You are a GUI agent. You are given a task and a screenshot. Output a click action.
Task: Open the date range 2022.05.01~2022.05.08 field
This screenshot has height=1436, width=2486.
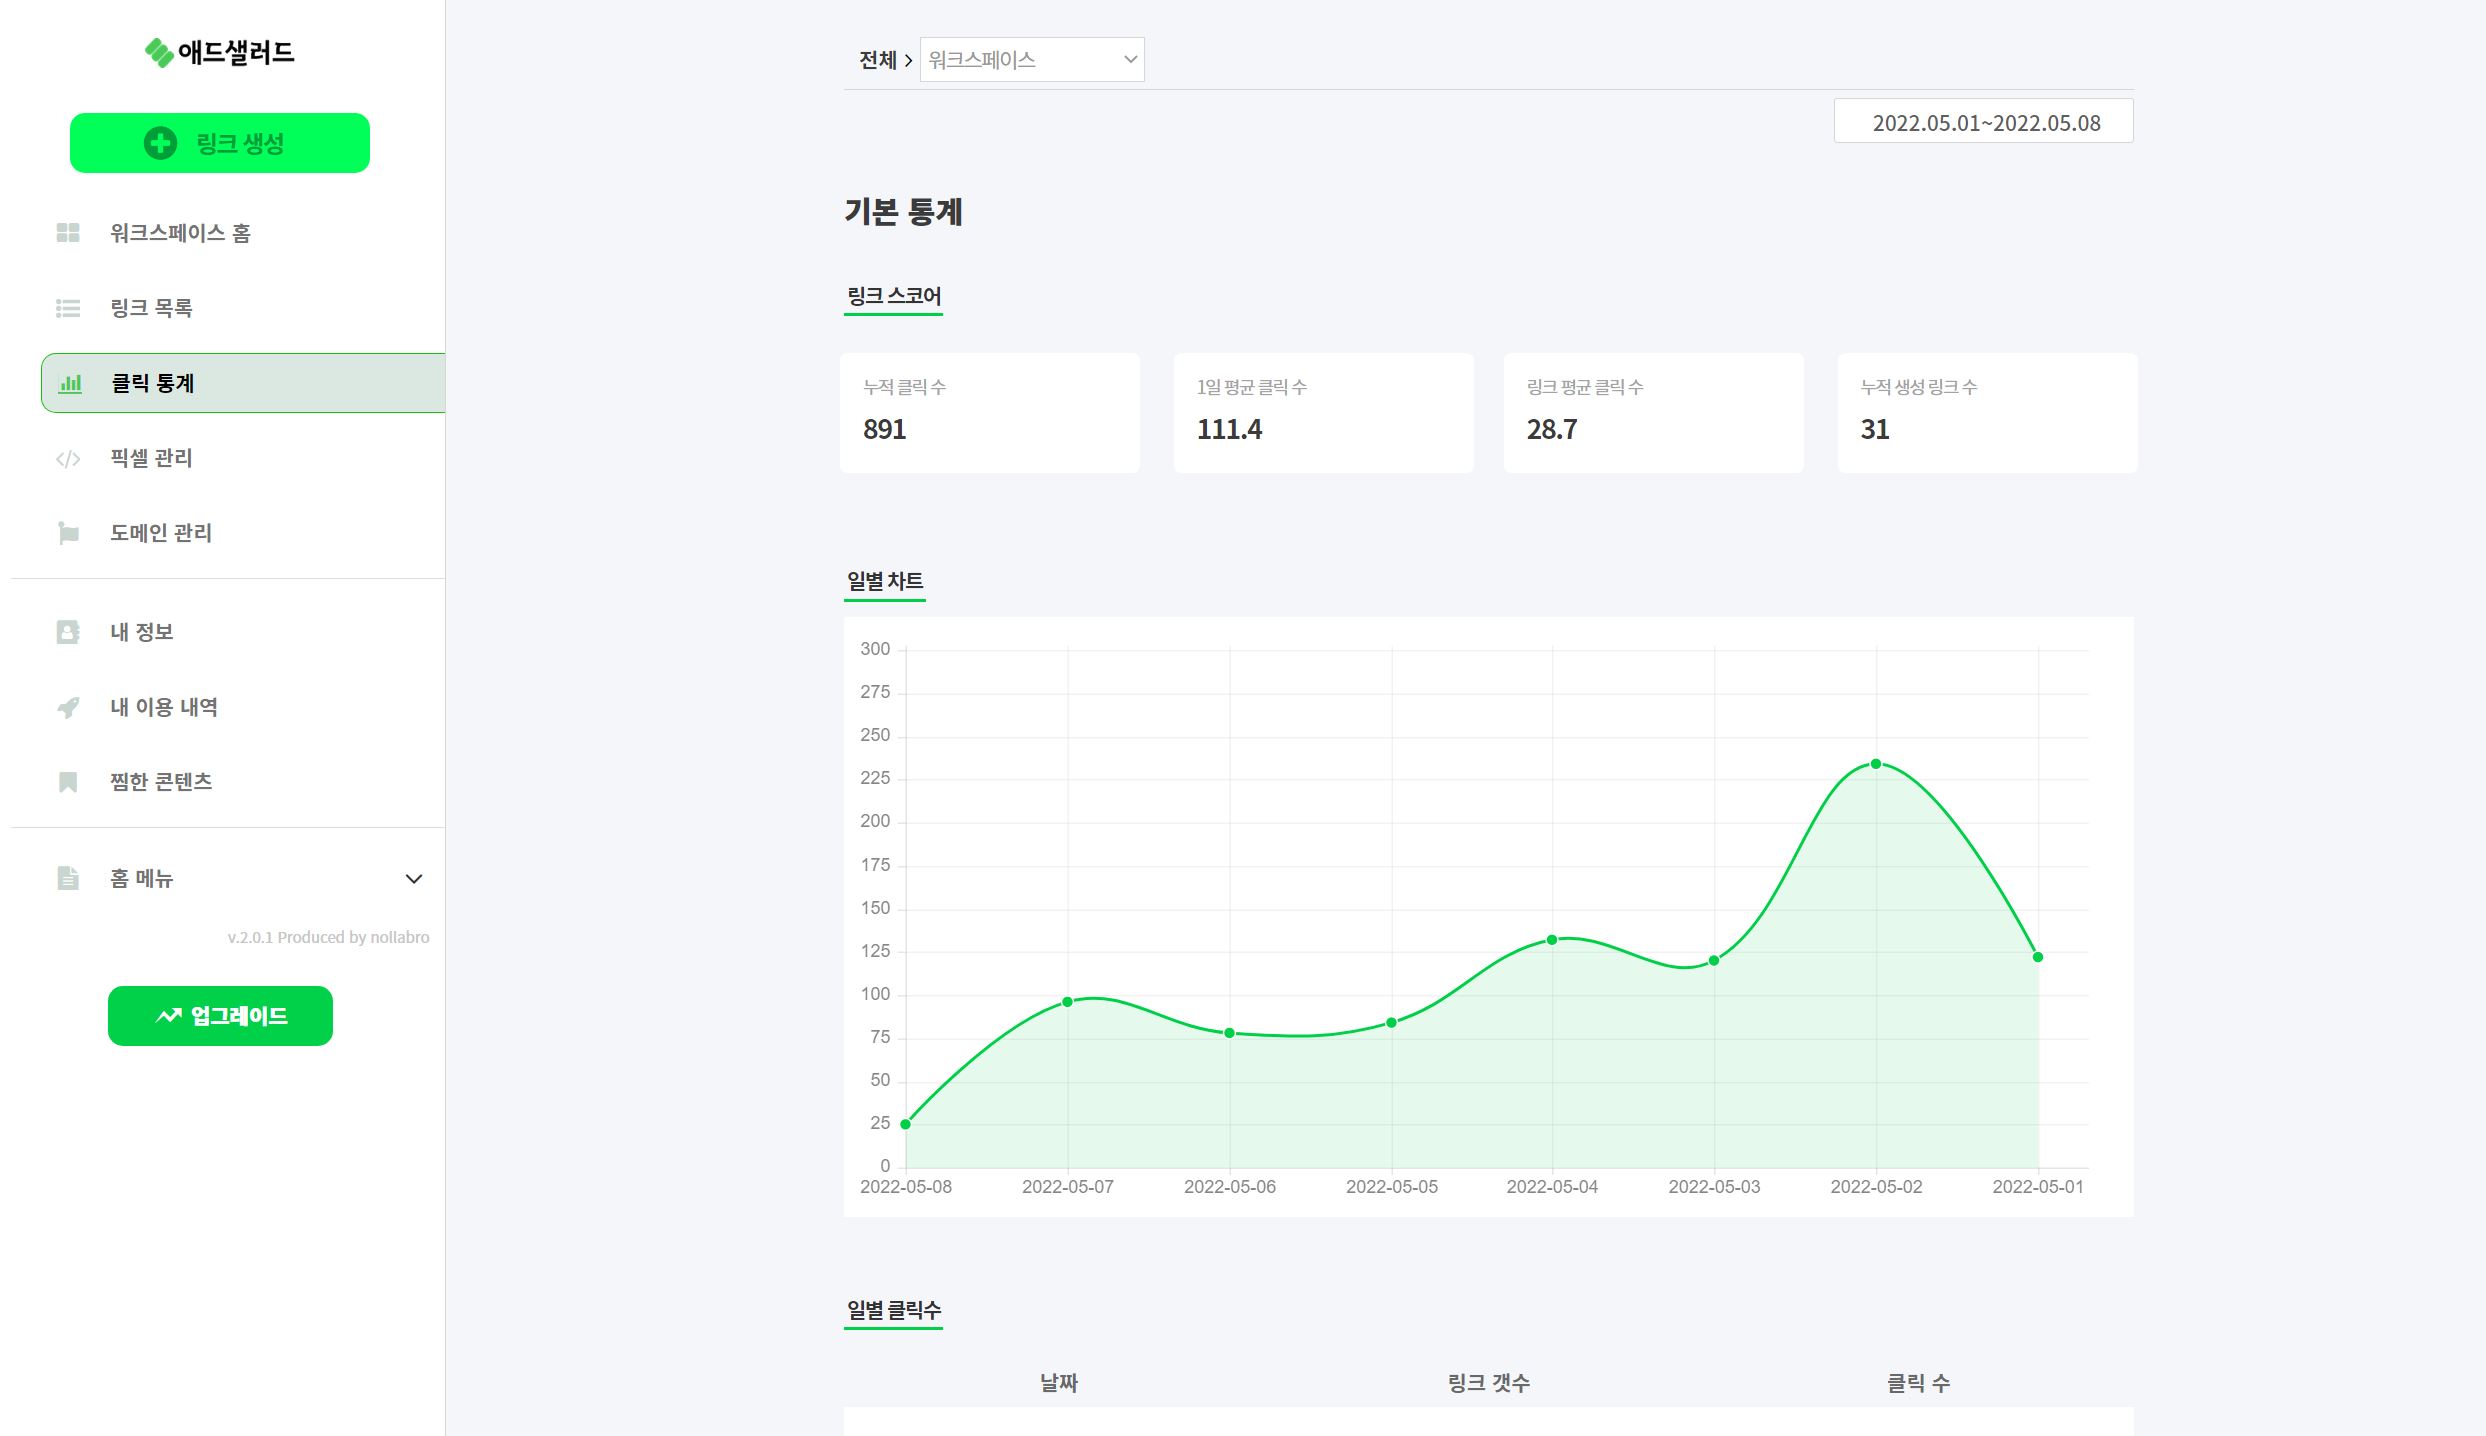1984,121
